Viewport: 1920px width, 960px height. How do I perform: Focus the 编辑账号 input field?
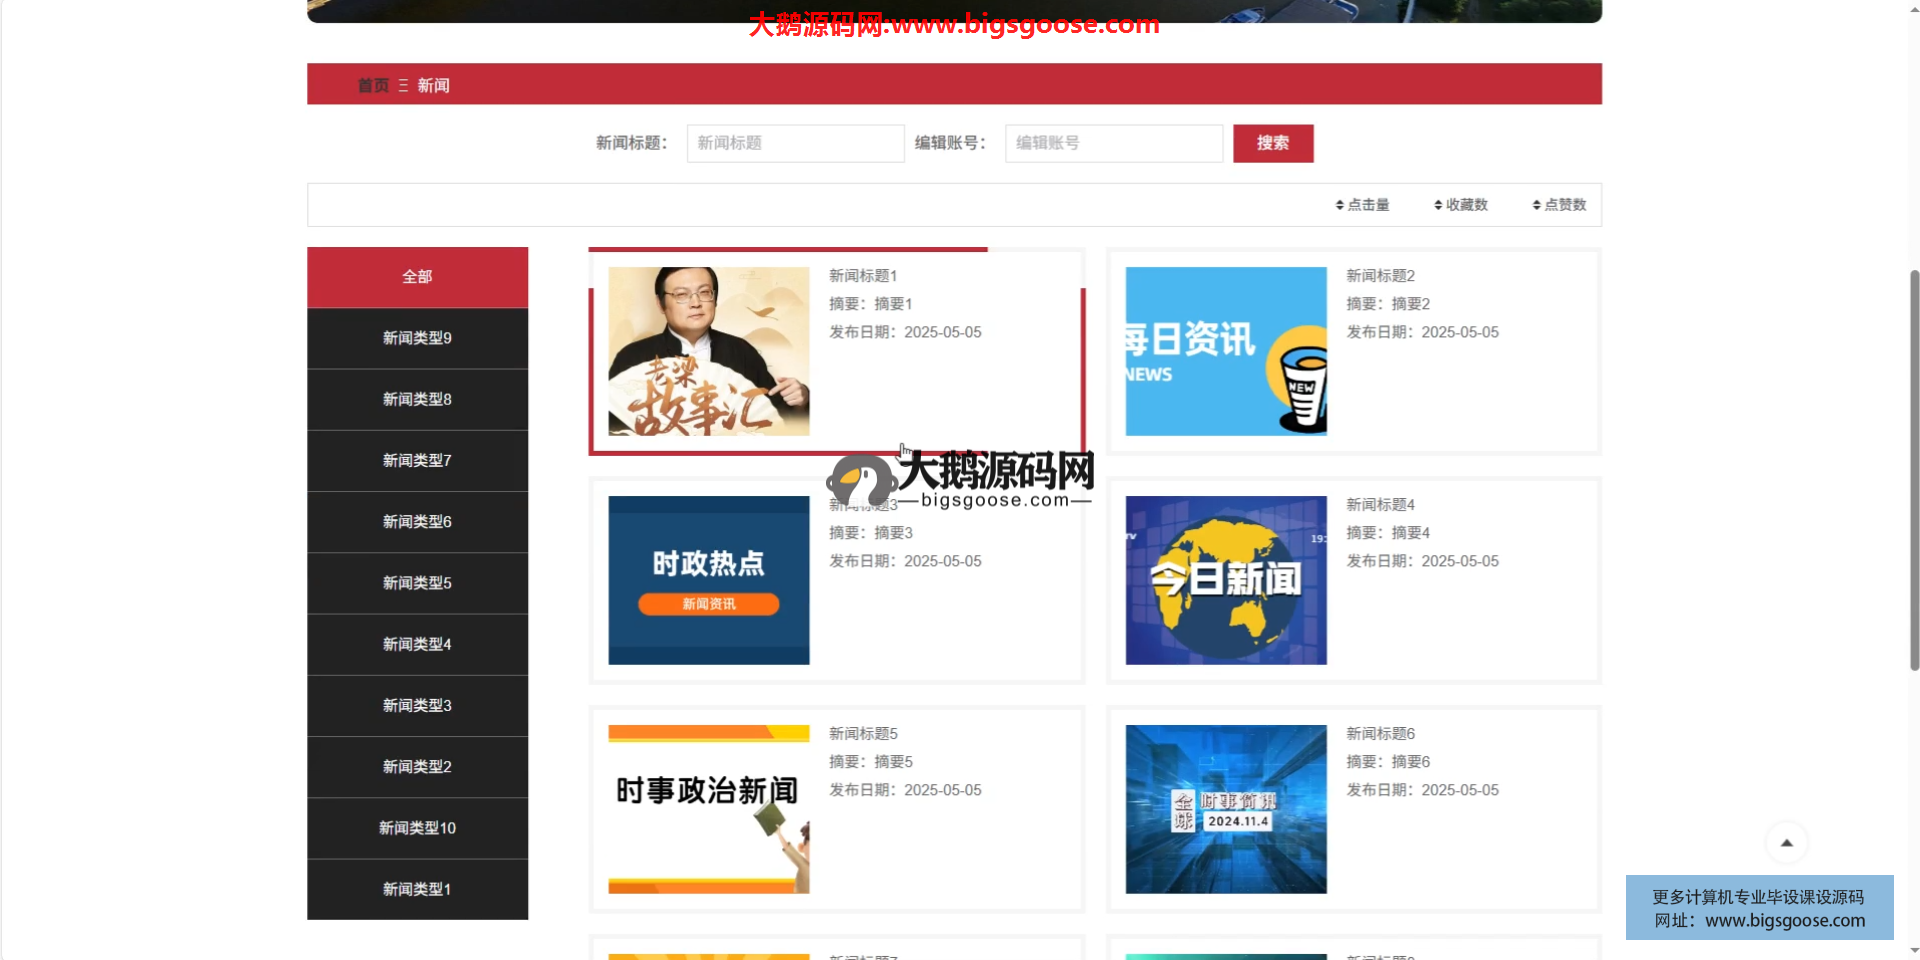coord(1113,143)
